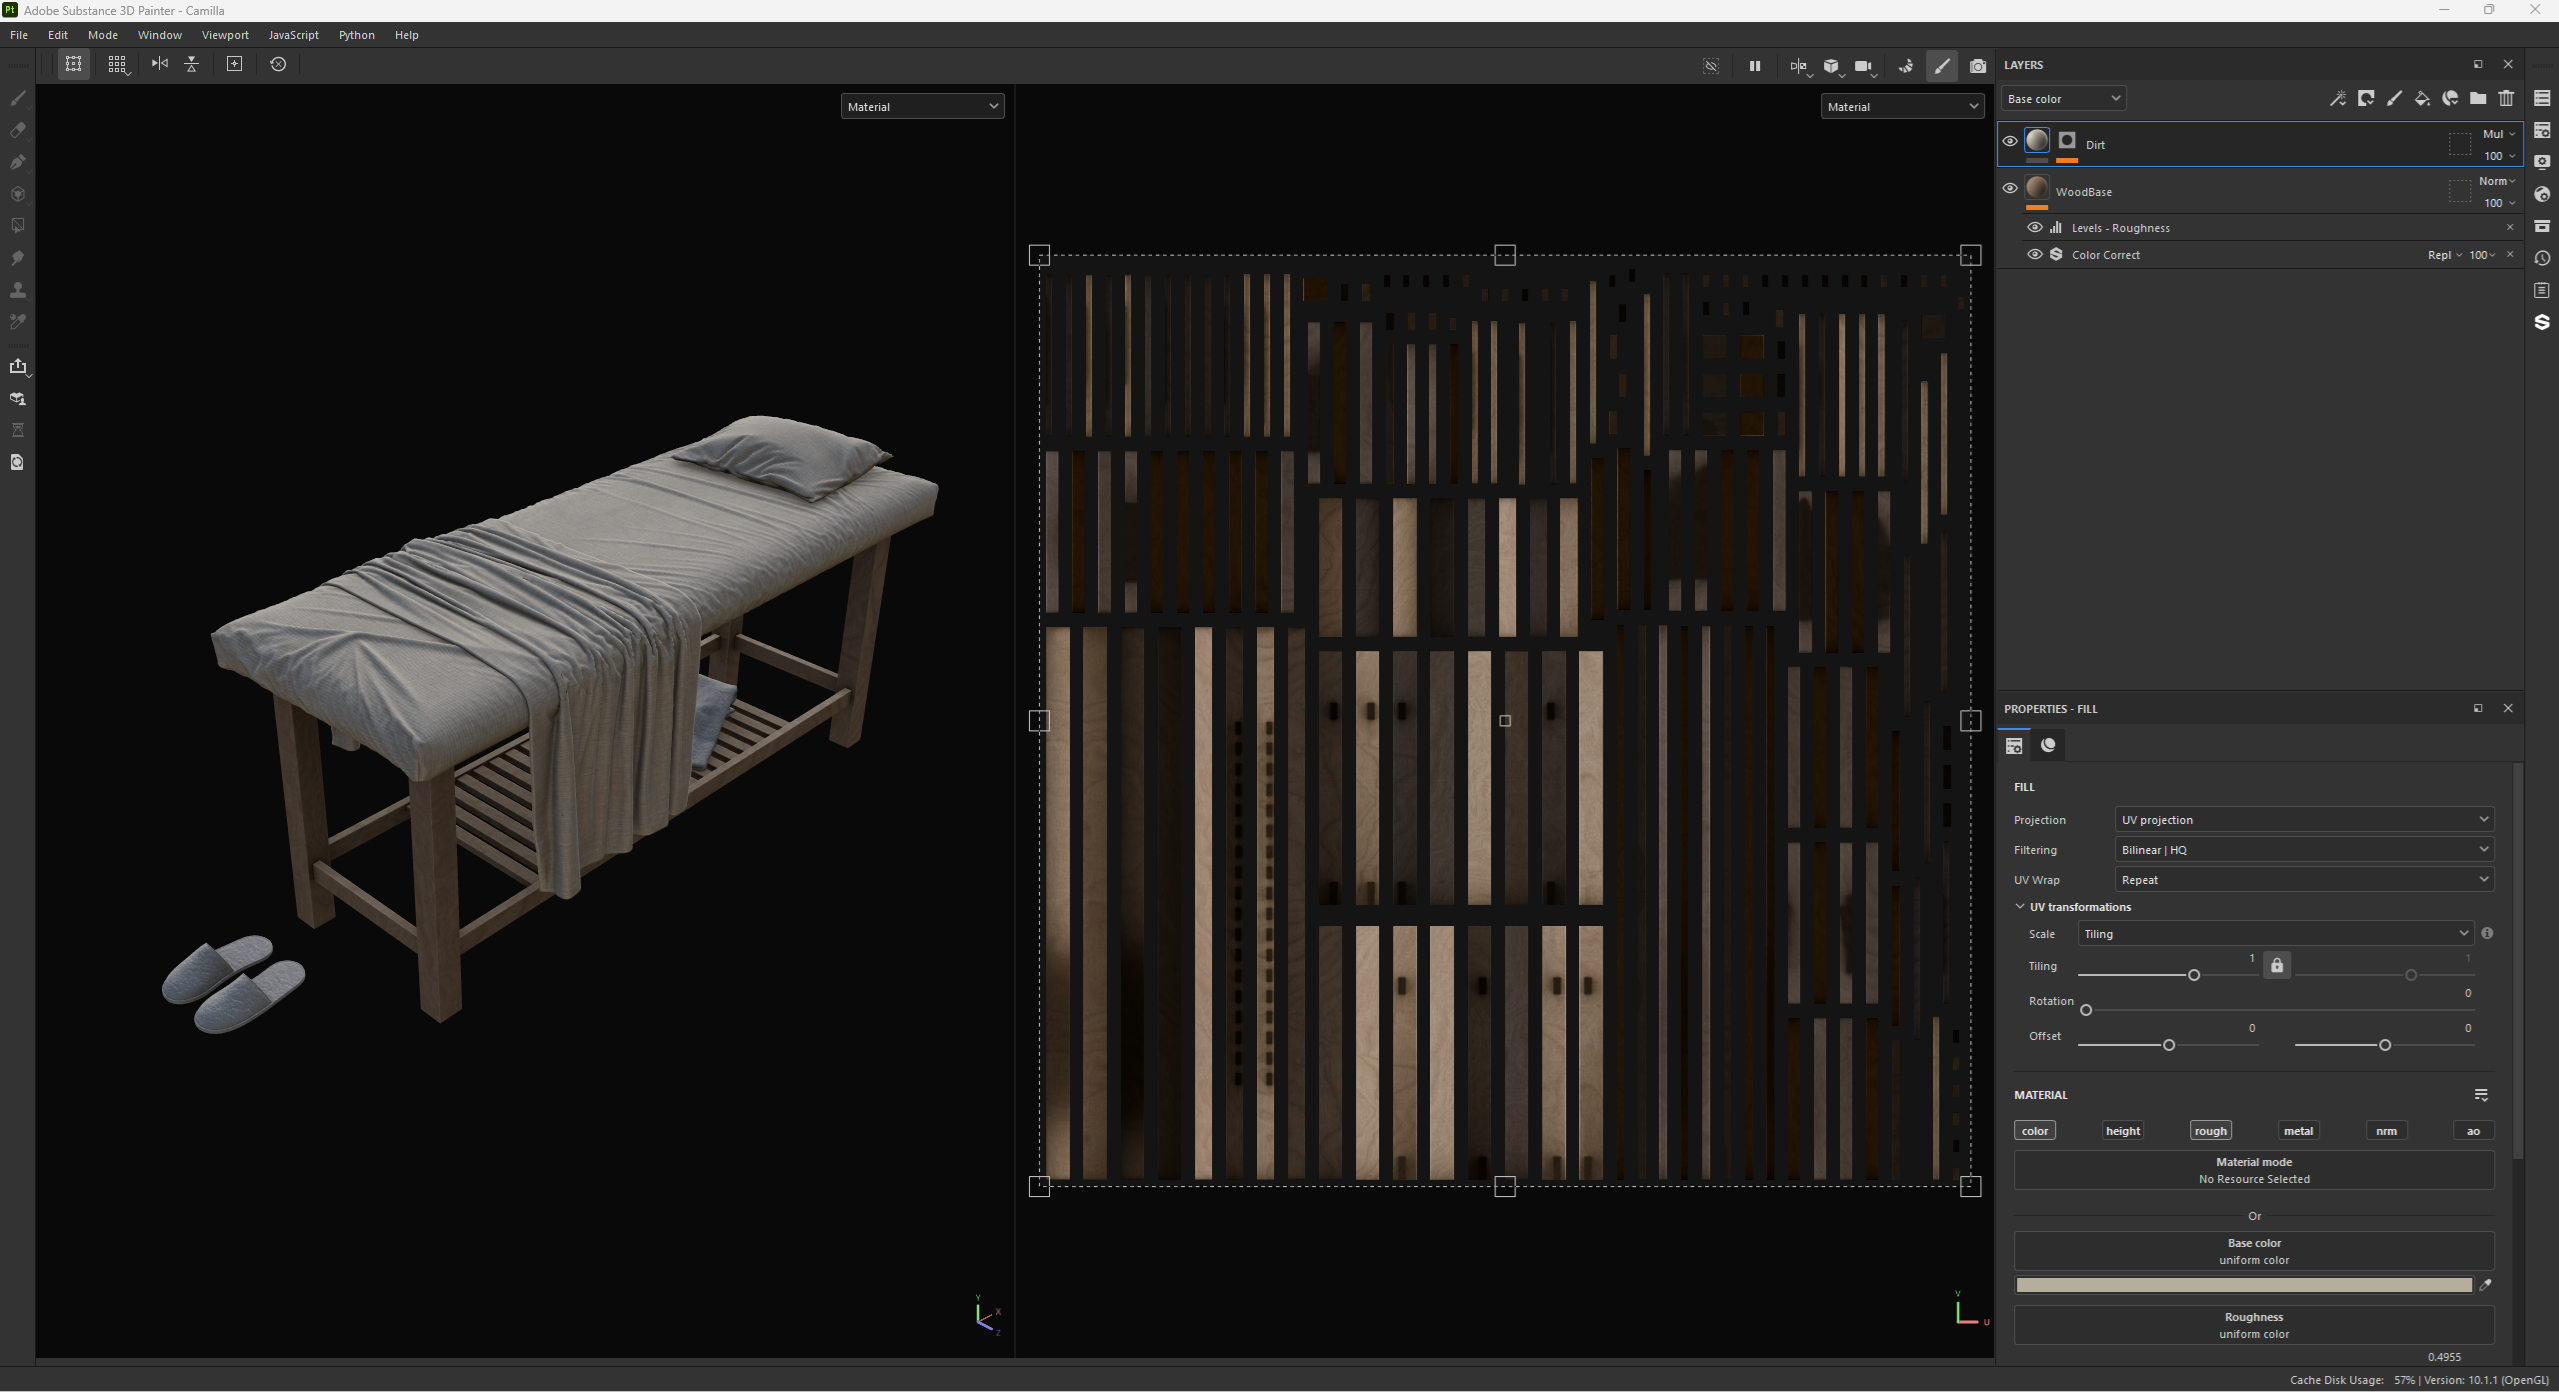This screenshot has height=1392, width=2559.
Task: Open the camera screenshot icon in viewport toolbar
Action: 1977,66
